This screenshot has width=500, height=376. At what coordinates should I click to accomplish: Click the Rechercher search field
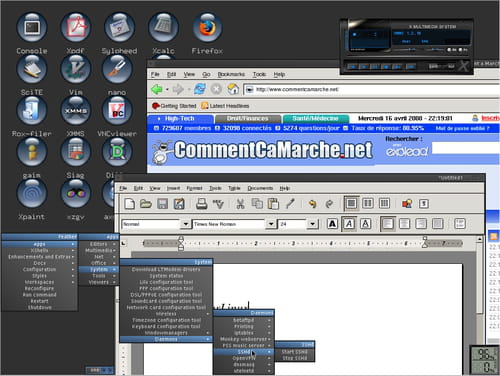466,149
